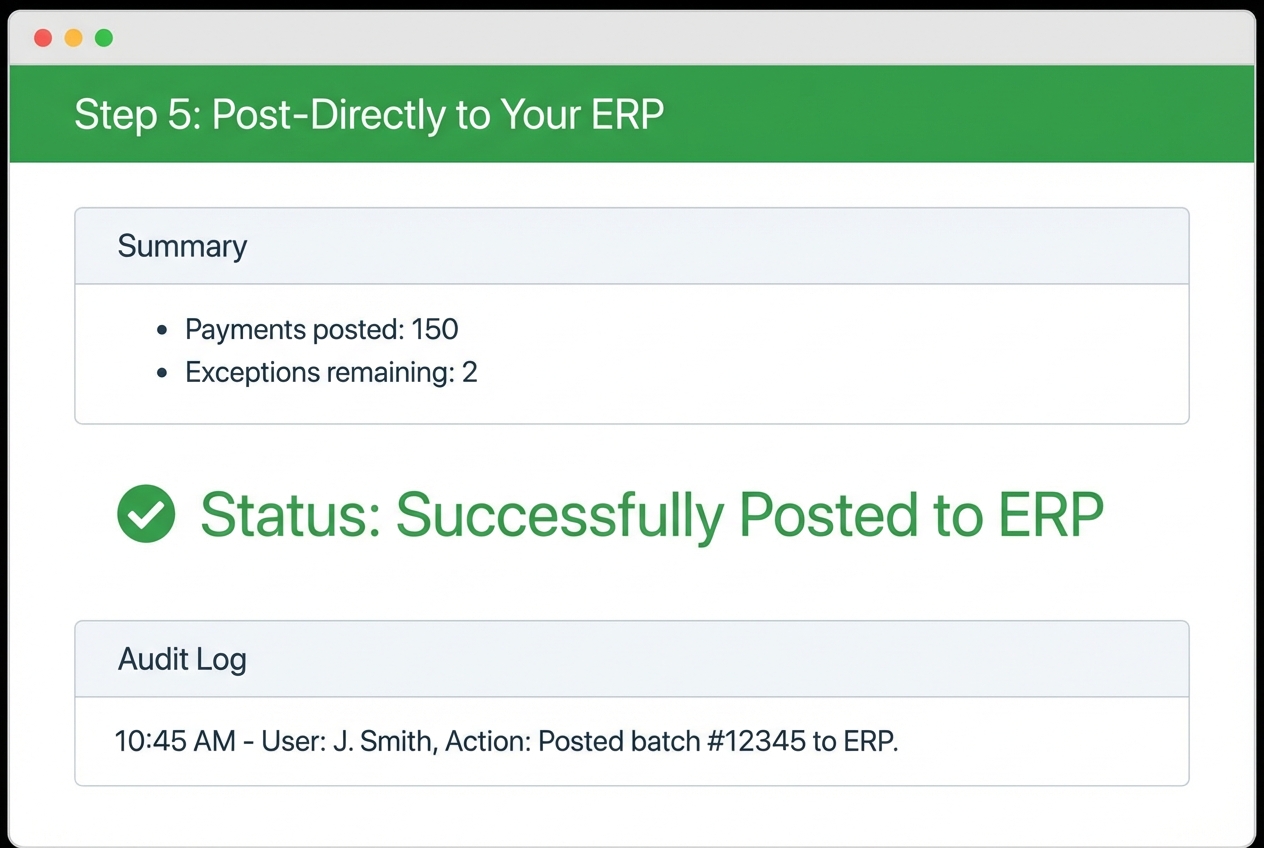Click the green window icon button
Viewport: 1264px width, 848px height.
(103, 37)
